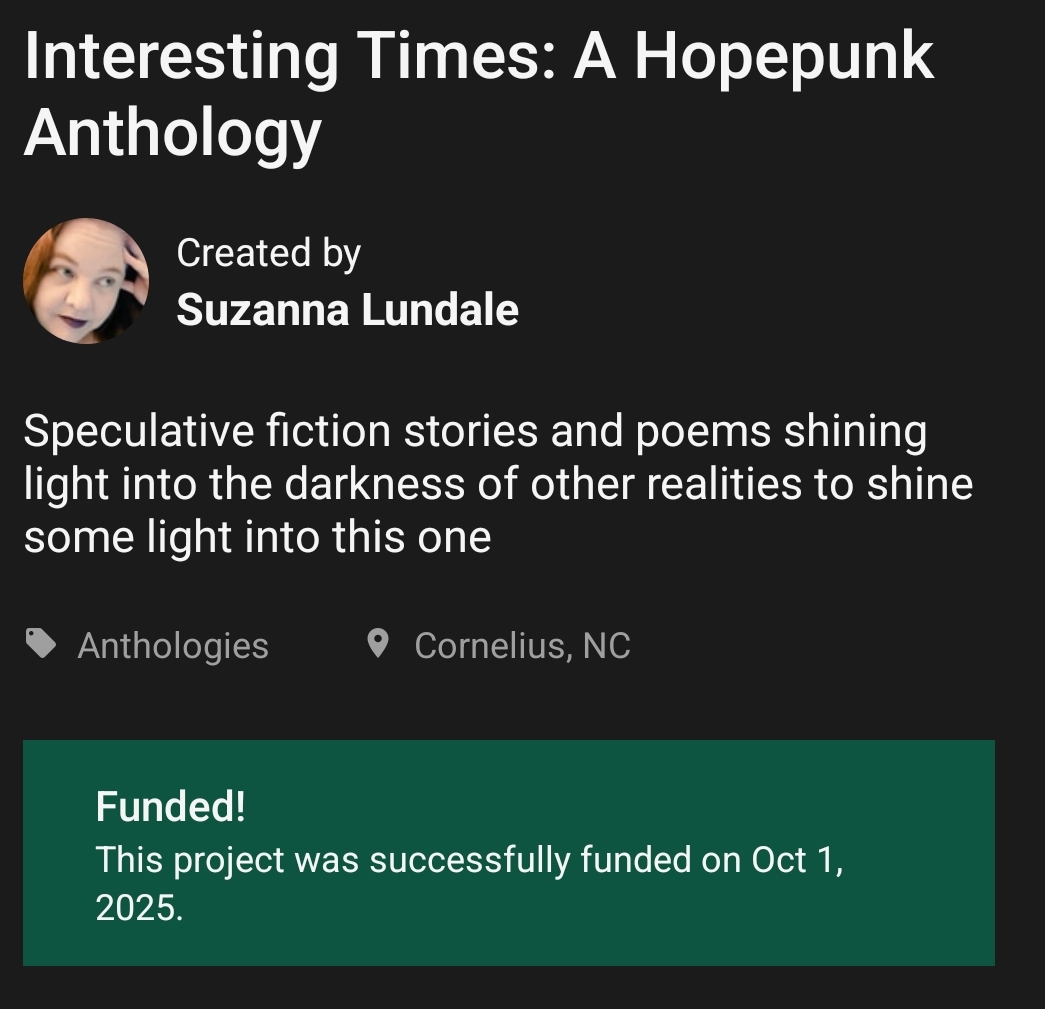Open creator Suzanna Lundale's profile name
This screenshot has height=1009, width=1045.
[347, 310]
